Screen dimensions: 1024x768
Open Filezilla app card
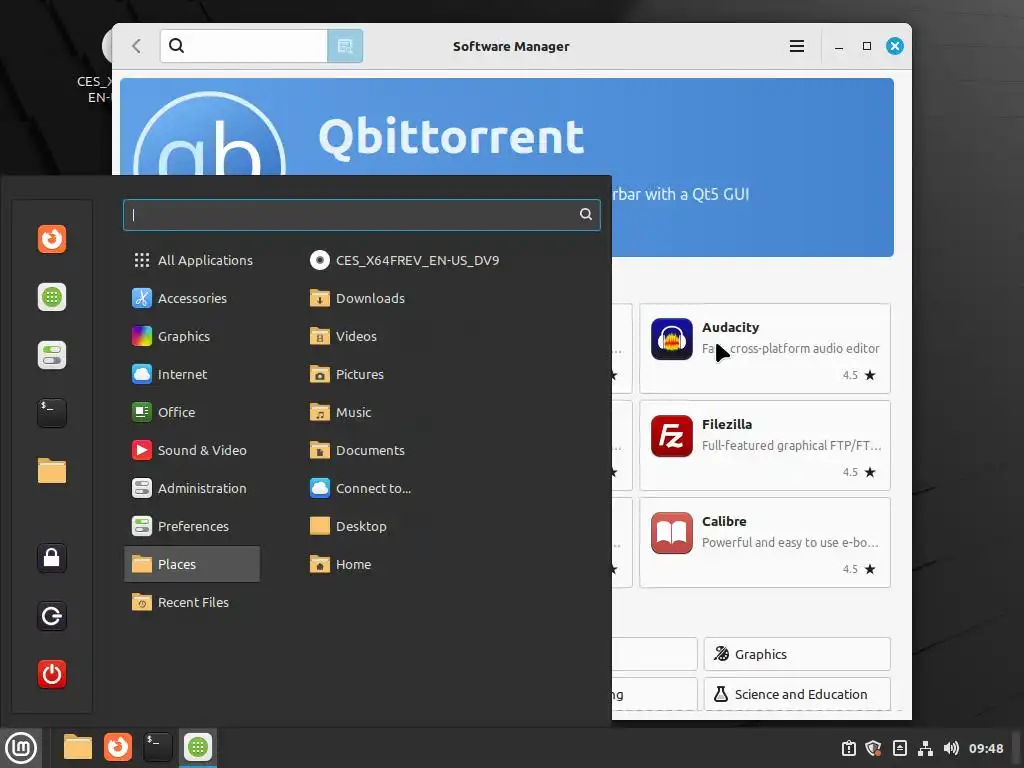pyautogui.click(x=765, y=445)
